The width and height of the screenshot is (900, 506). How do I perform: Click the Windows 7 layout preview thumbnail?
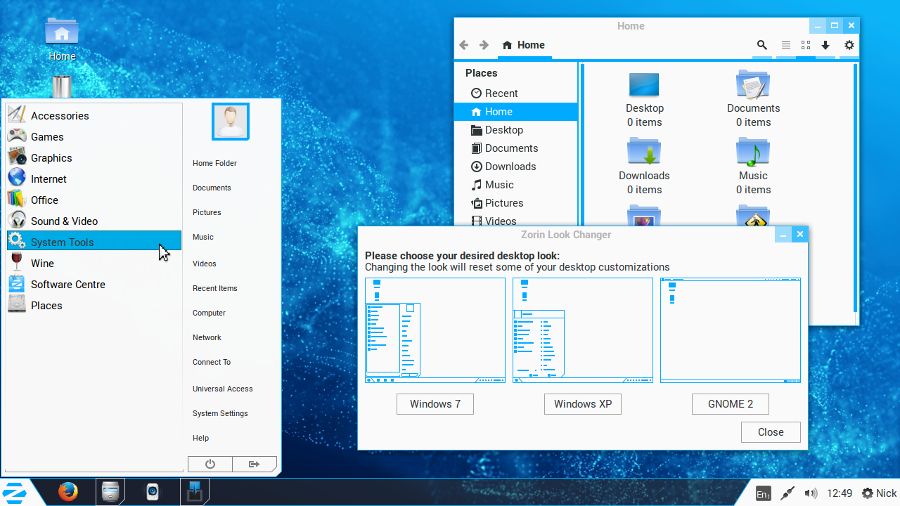coord(435,330)
